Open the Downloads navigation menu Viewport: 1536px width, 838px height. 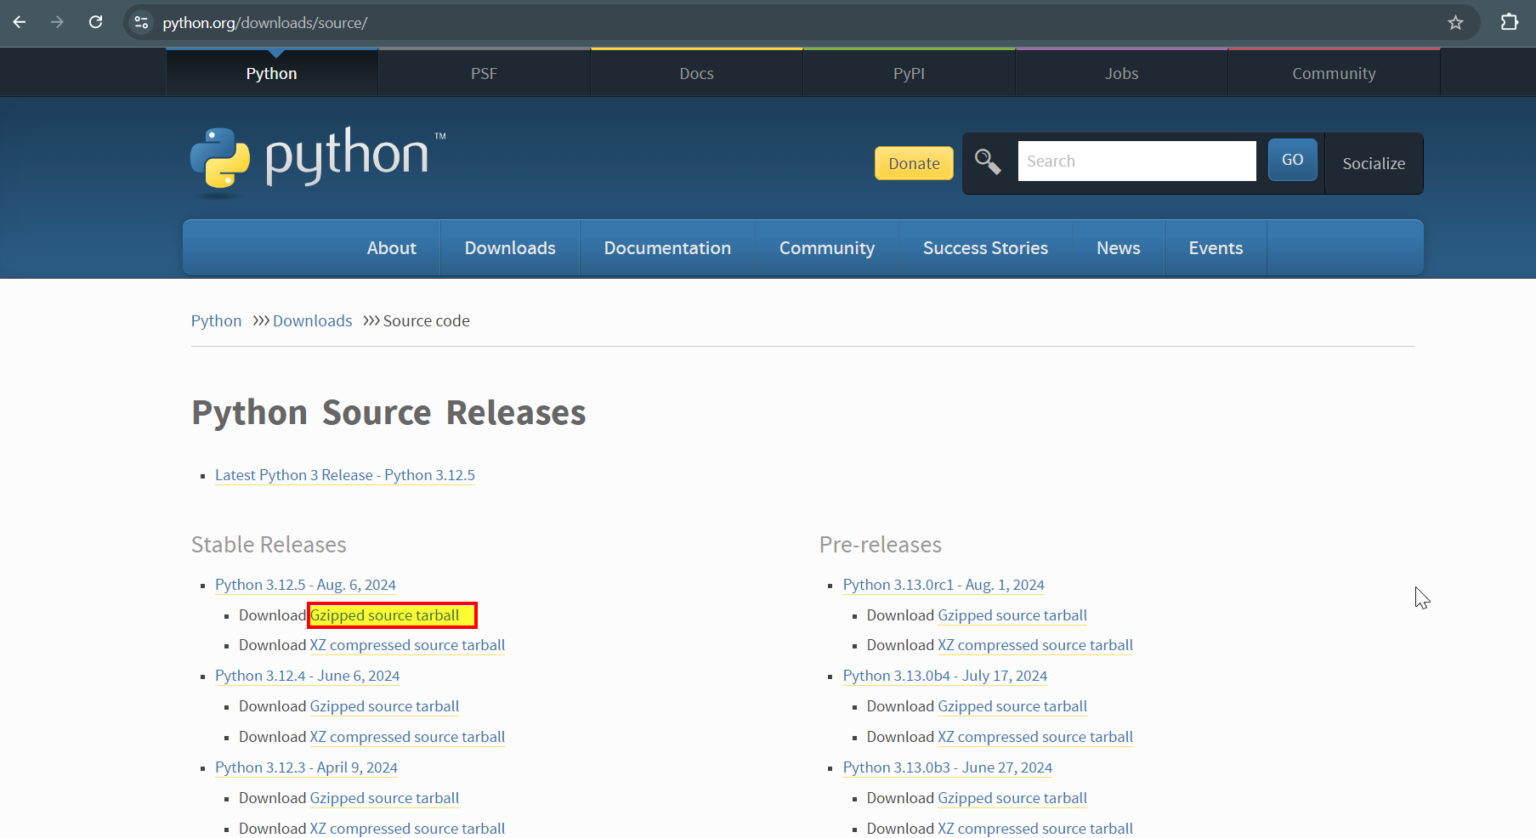pos(510,248)
